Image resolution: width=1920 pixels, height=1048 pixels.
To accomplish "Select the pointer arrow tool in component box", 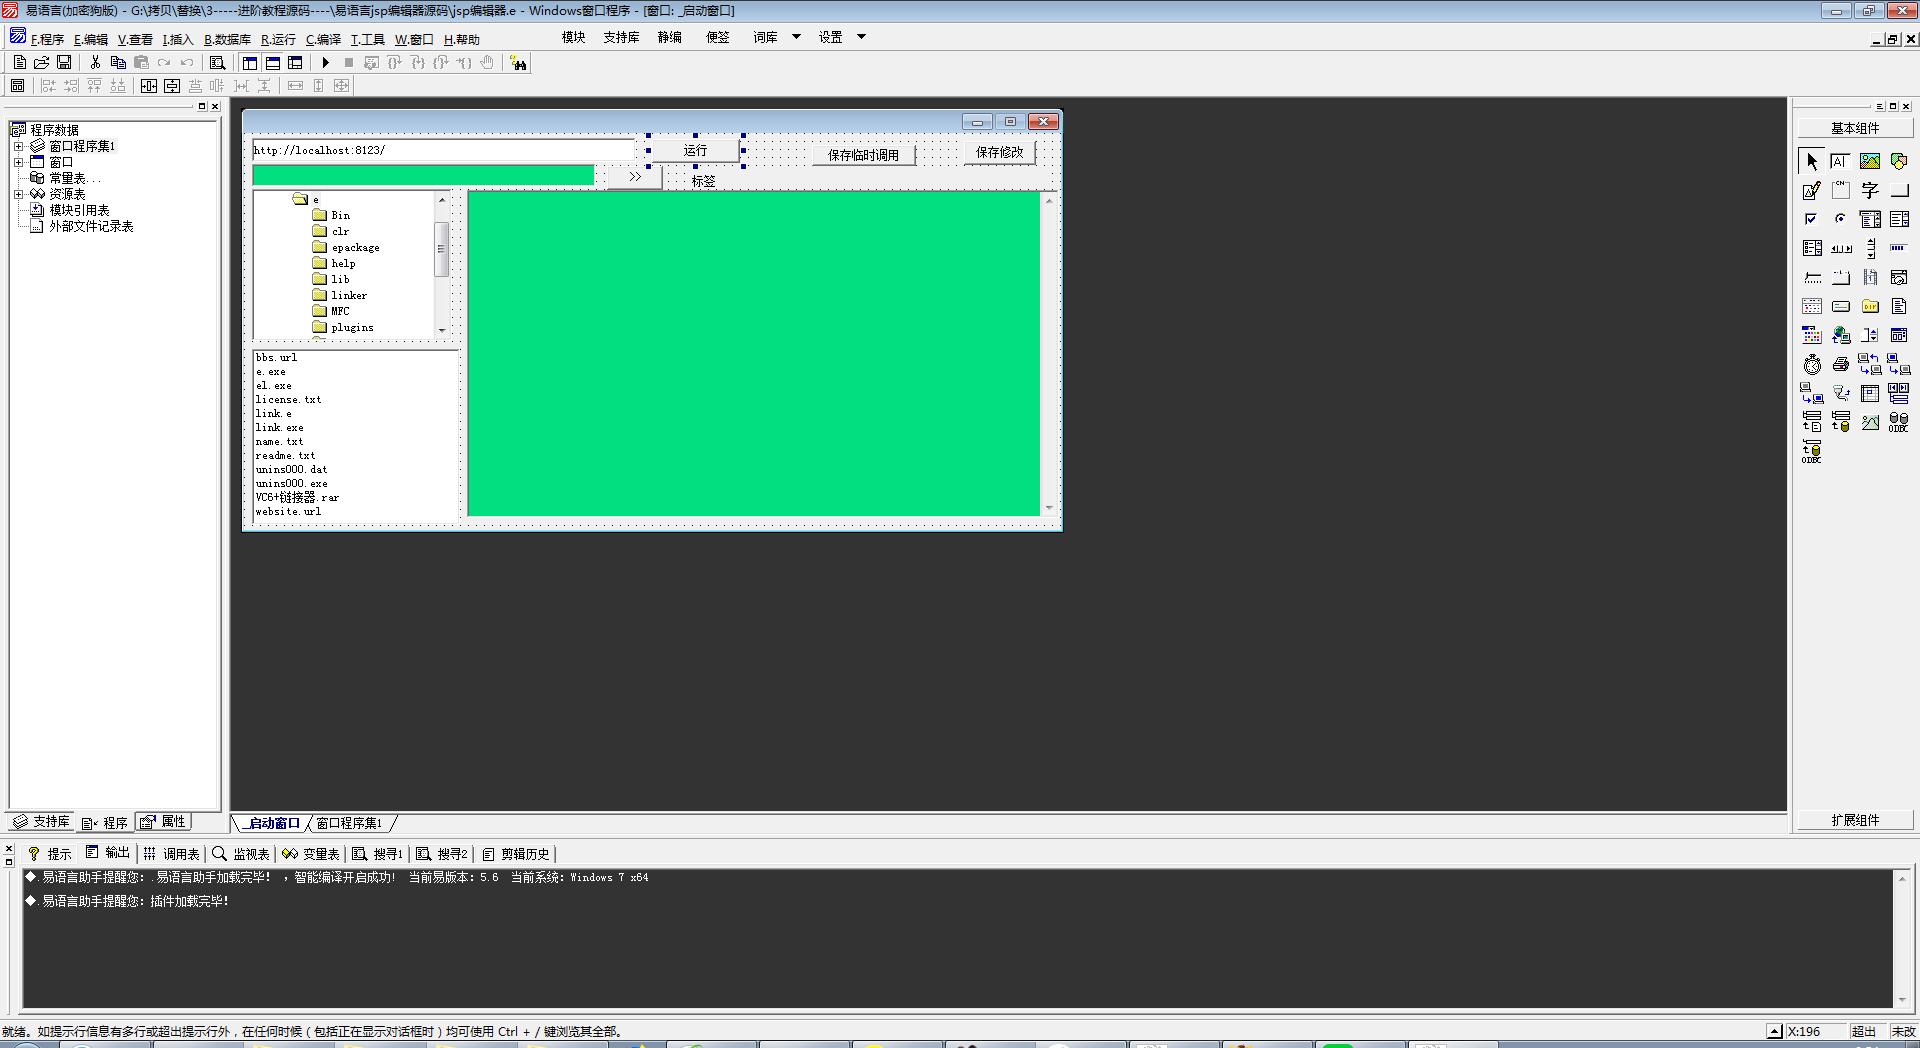I will tap(1812, 161).
